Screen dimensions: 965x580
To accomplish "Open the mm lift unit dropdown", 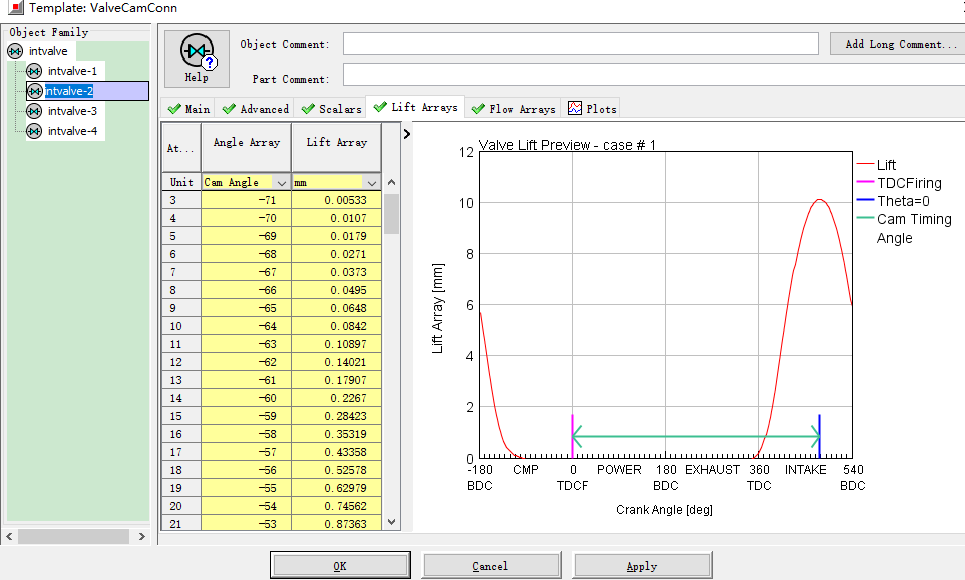I will click(x=371, y=183).
